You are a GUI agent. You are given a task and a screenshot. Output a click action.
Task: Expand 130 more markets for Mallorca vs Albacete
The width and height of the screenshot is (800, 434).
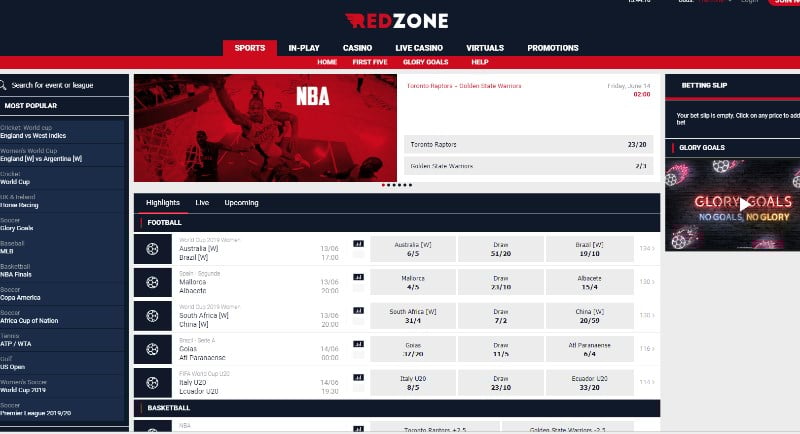(647, 282)
